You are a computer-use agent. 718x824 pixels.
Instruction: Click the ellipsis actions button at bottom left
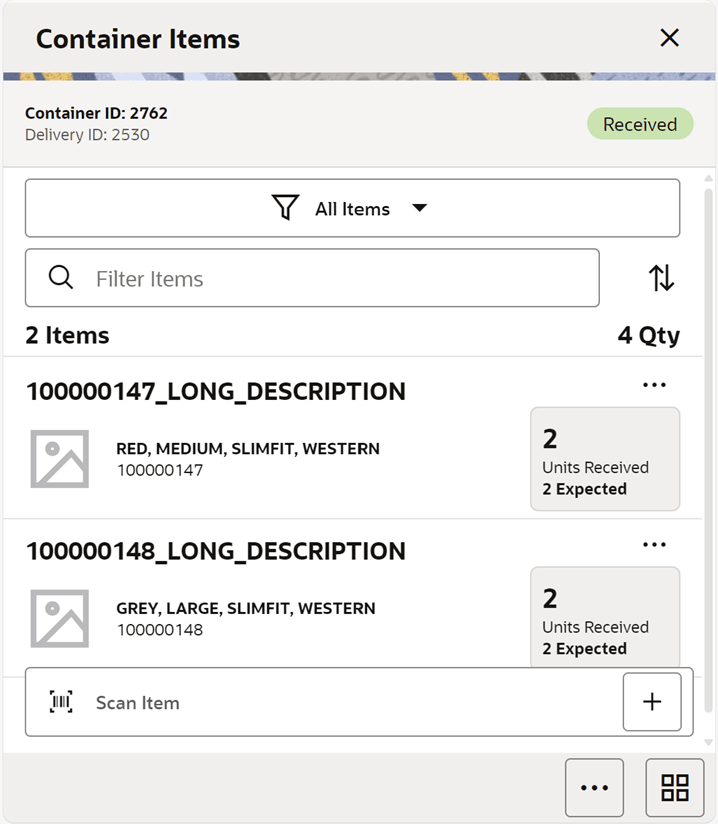(x=595, y=788)
